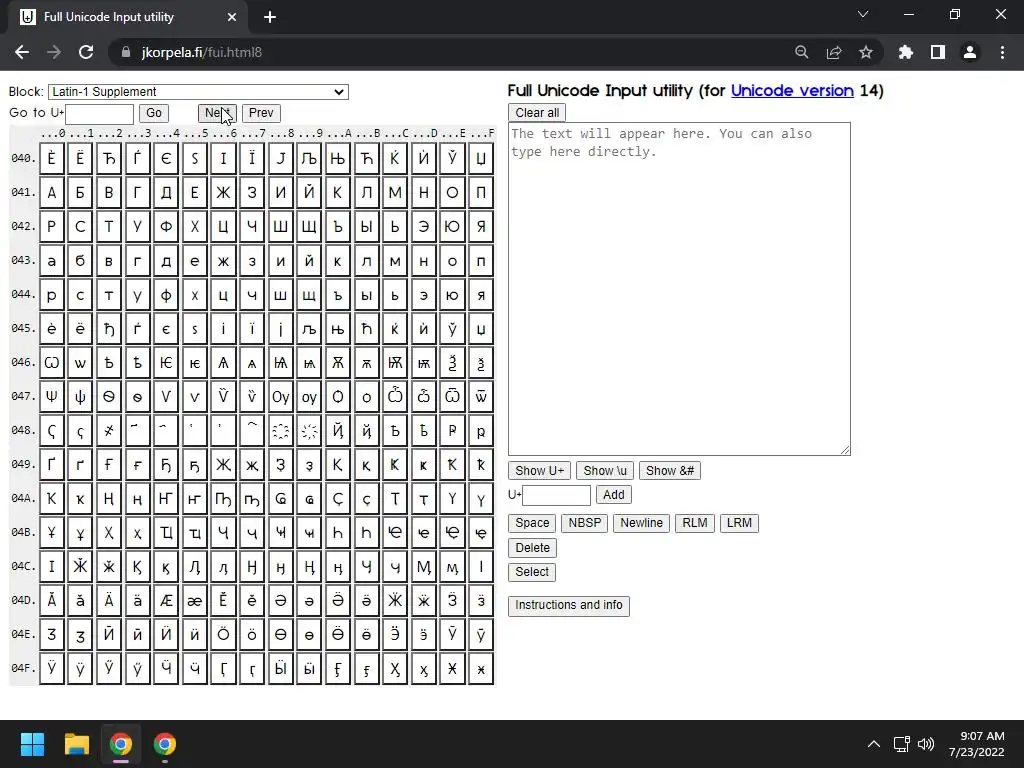The width and height of the screenshot is (1024, 768).
Task: Click the Next block button
Action: (217, 113)
